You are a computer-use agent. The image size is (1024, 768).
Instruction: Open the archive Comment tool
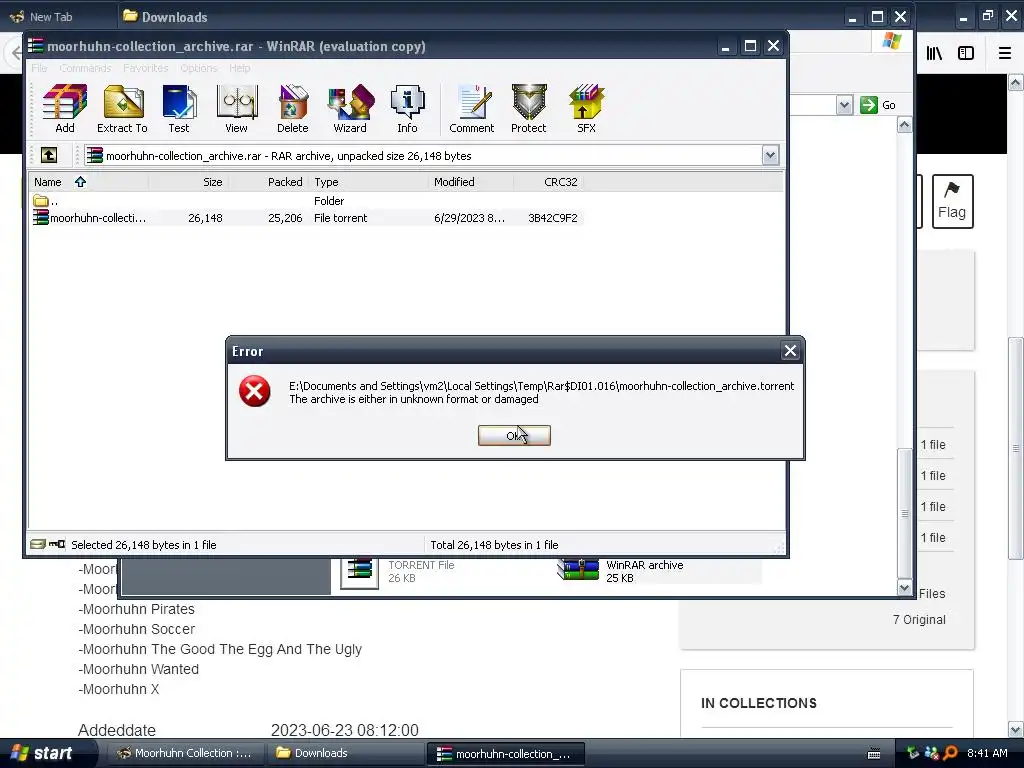[472, 109]
